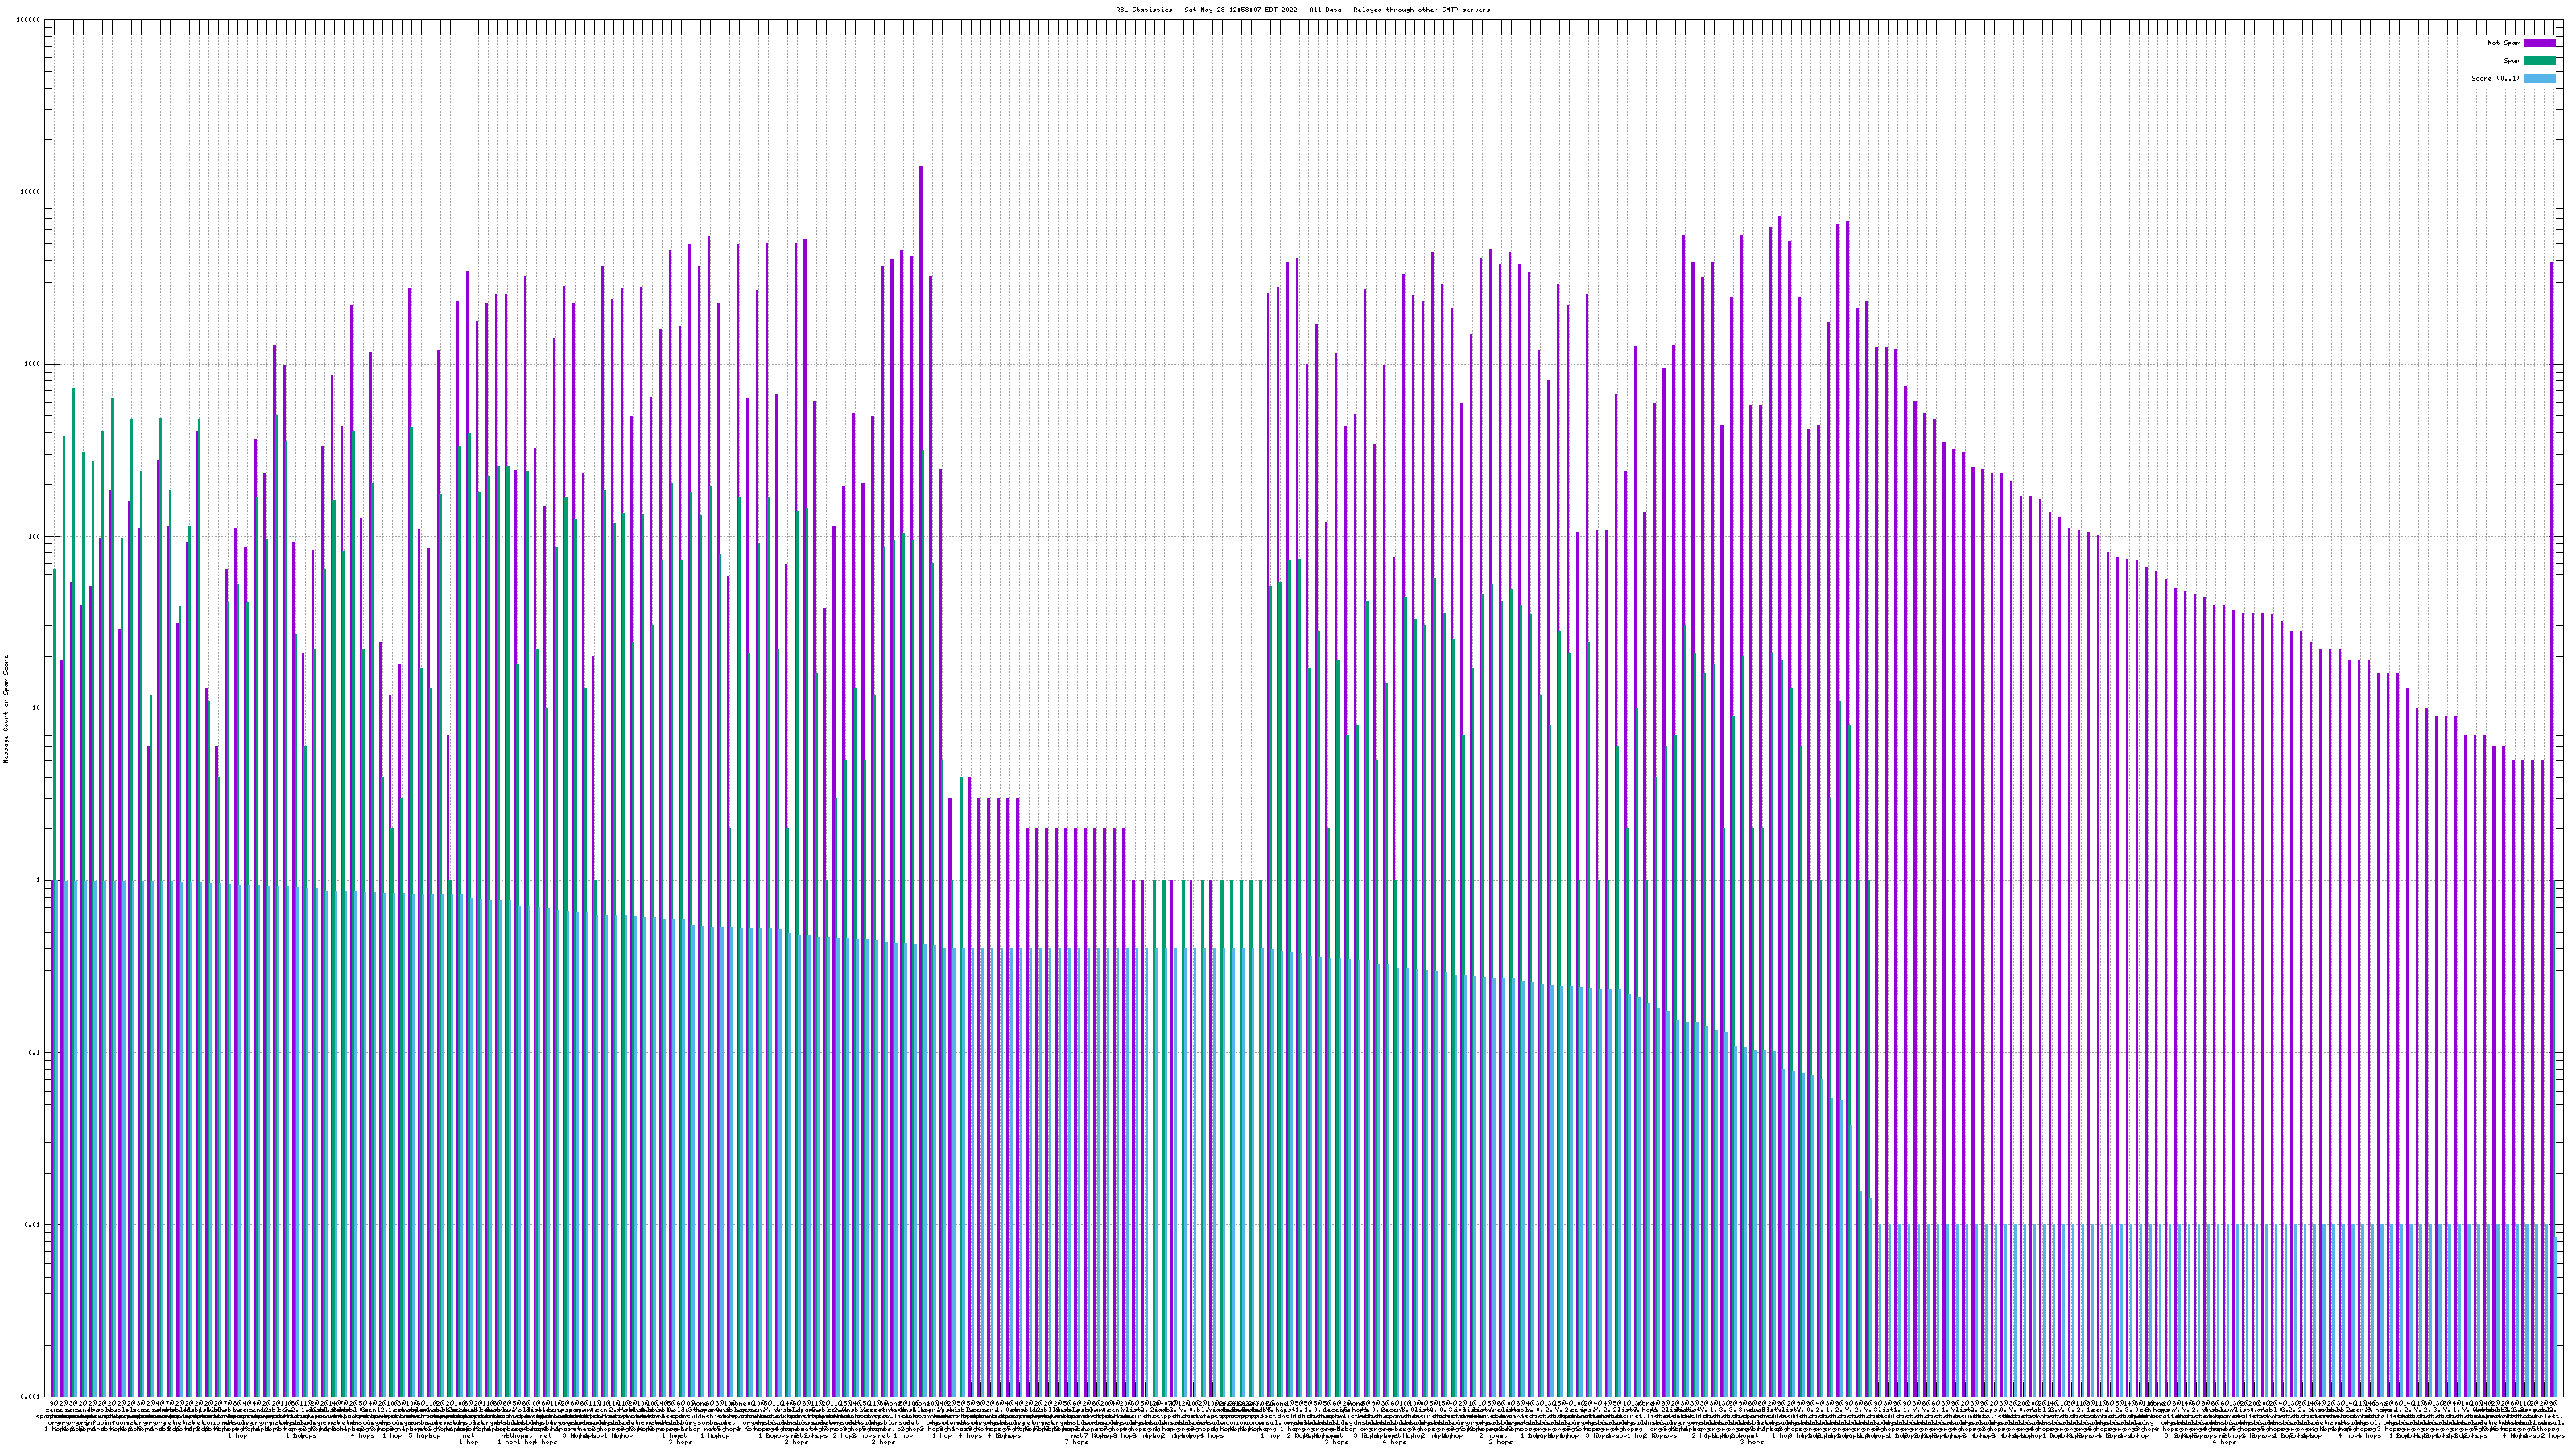Click the purple Not Spam legend swatch
The width and height of the screenshot is (2576, 1449).
point(2539,43)
